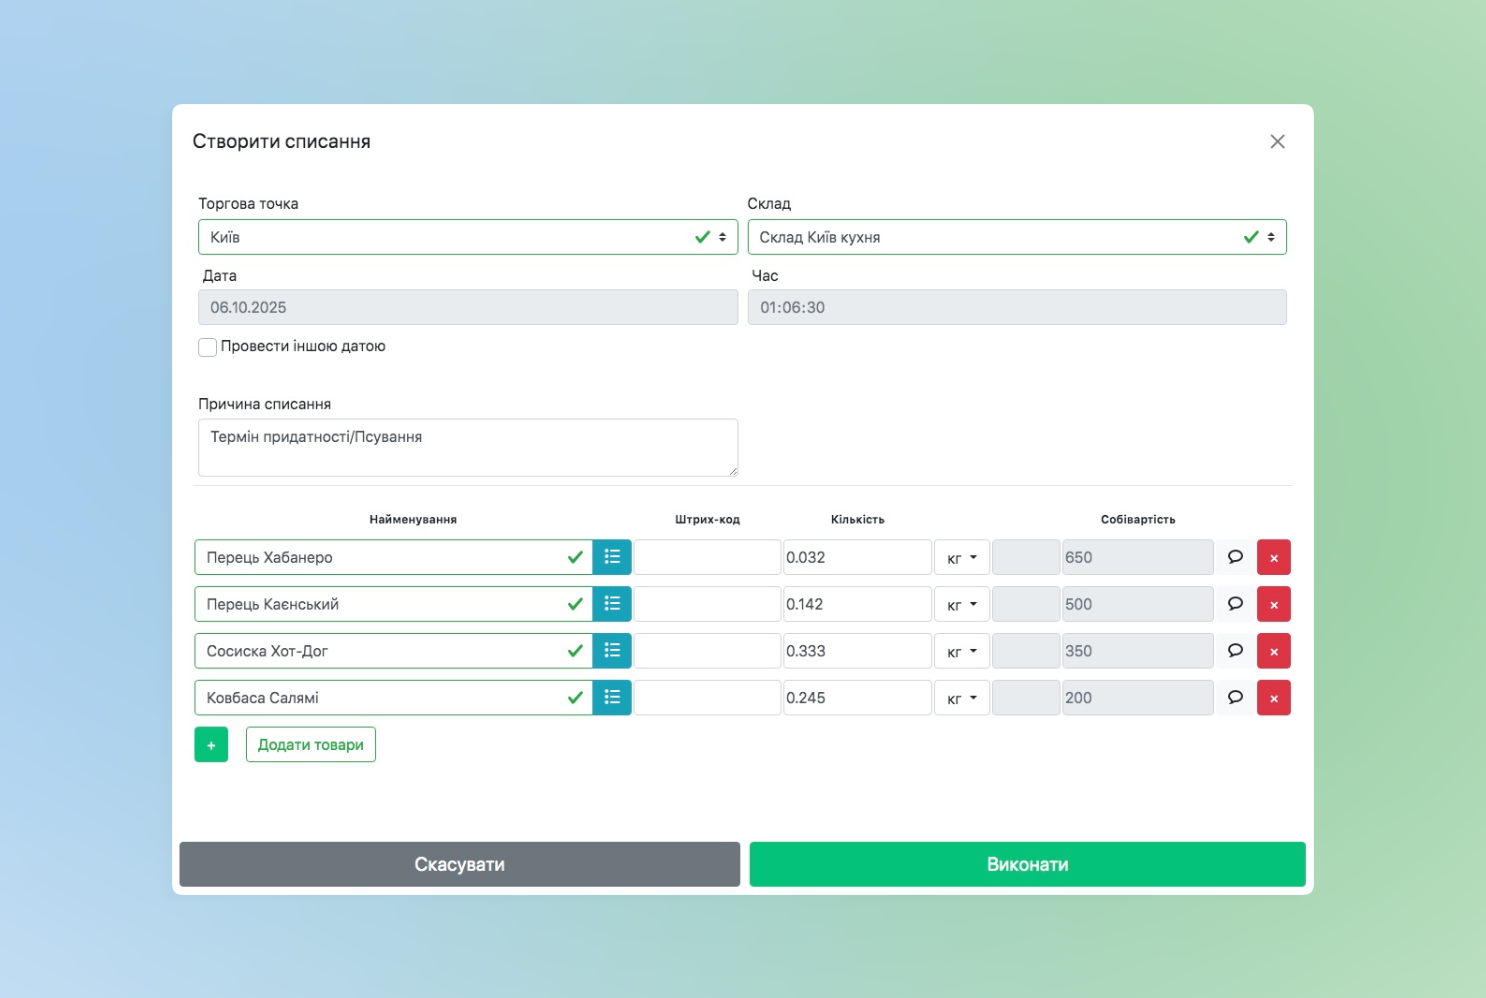Screen dimensions: 1486x998
Task: Click the green plus add-row button
Action: coord(211,745)
